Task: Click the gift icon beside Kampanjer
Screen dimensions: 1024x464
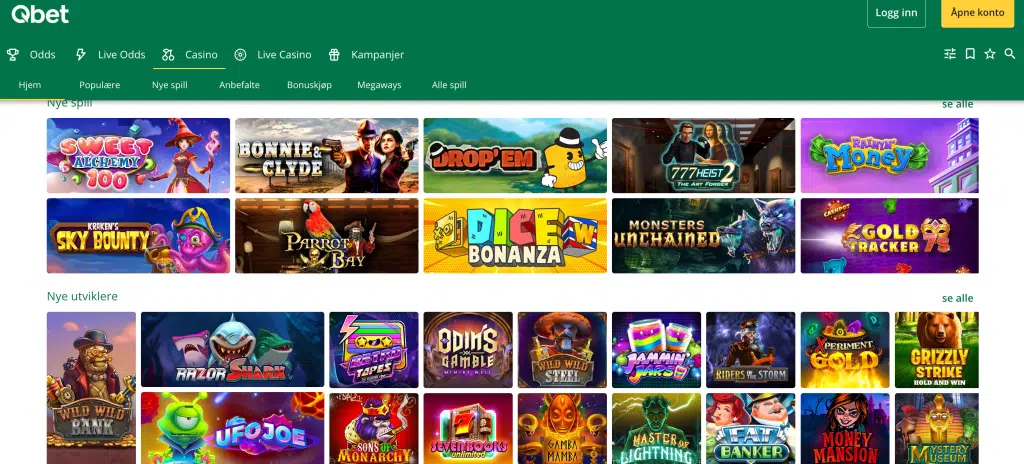Action: pos(334,55)
